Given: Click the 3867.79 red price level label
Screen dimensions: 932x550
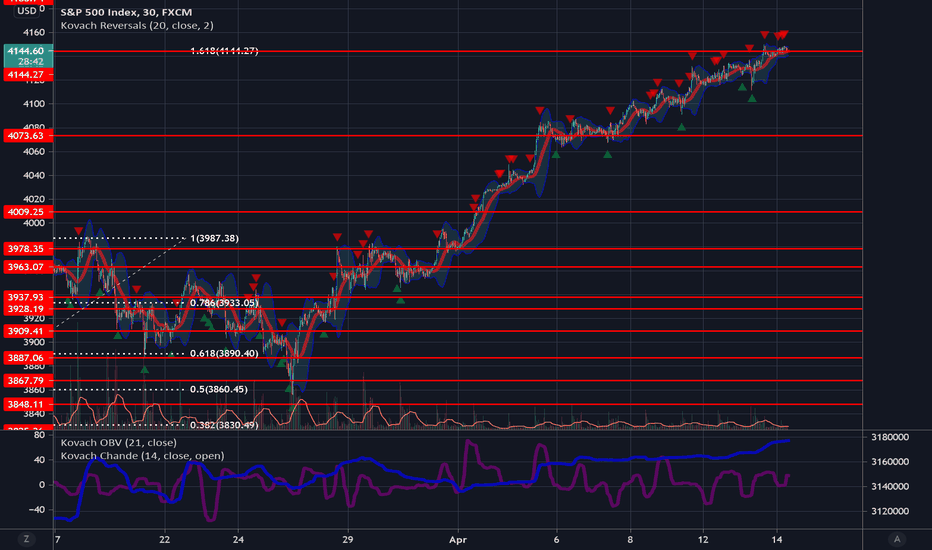Looking at the screenshot, I should 28,381.
